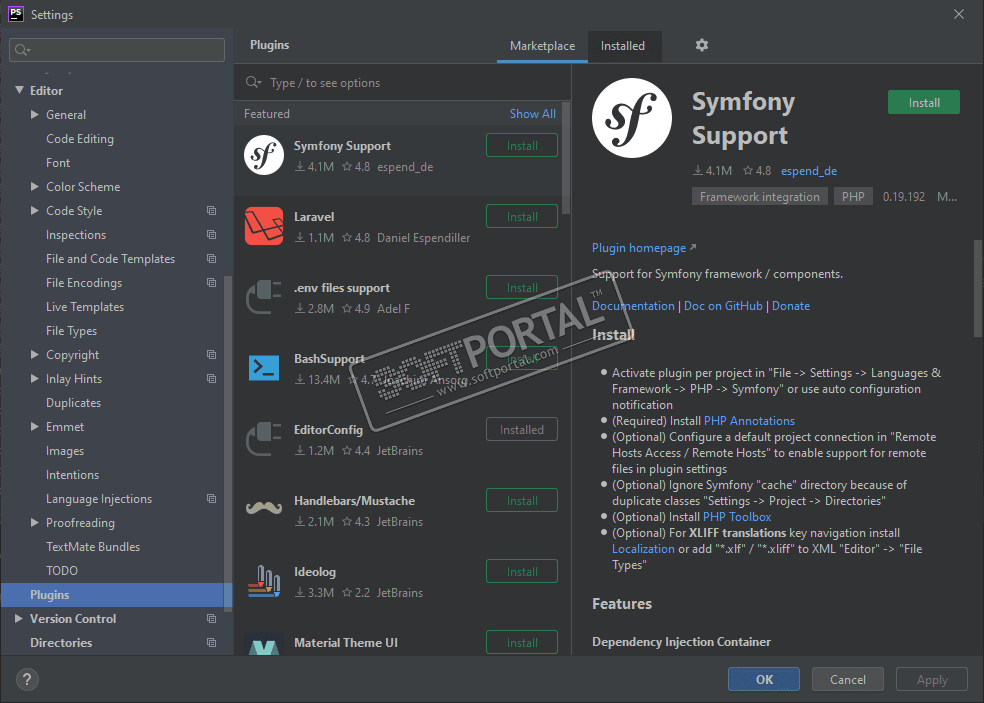The width and height of the screenshot is (984, 703).
Task: Expand the Code Style node
Action: coord(35,211)
